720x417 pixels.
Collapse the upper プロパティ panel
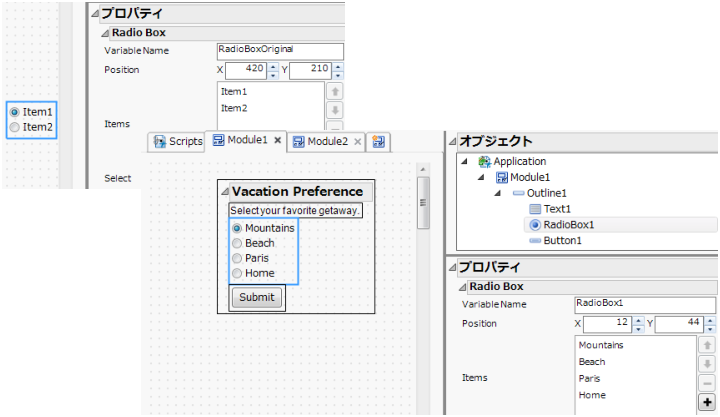click(95, 13)
